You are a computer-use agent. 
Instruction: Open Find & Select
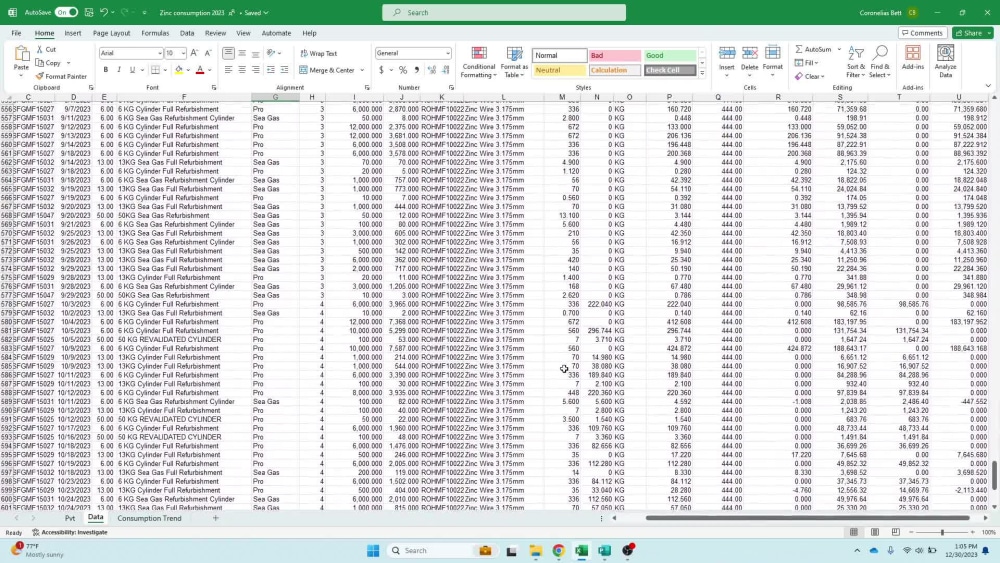(879, 62)
